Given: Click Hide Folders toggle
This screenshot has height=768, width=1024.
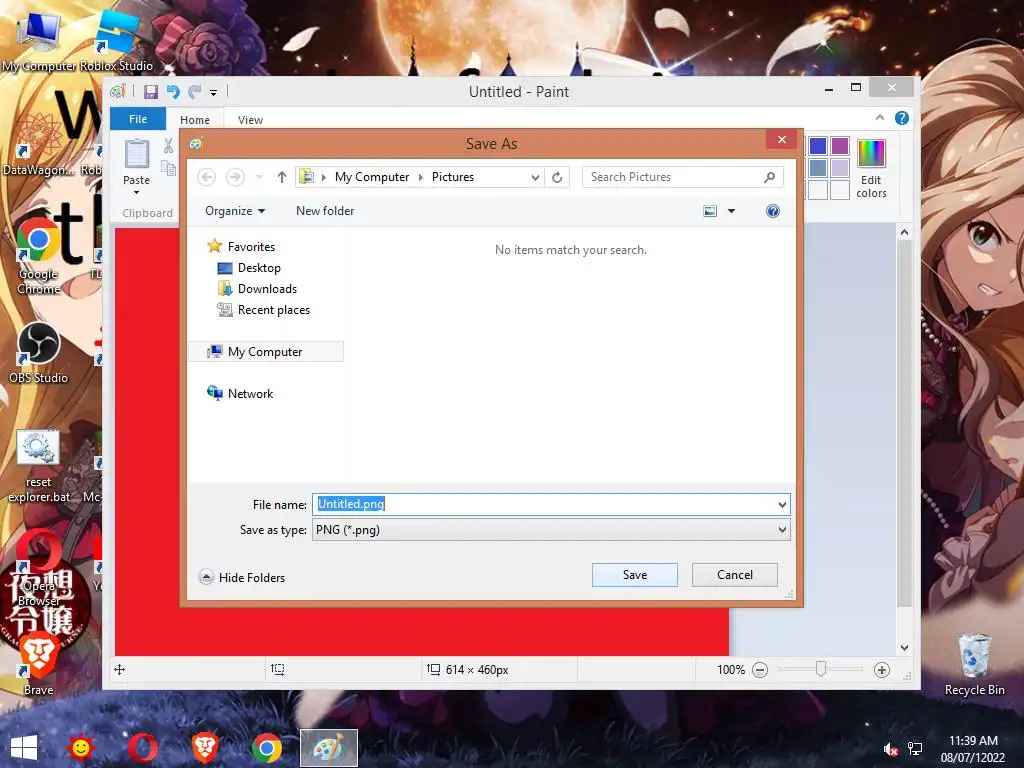Looking at the screenshot, I should (x=242, y=577).
